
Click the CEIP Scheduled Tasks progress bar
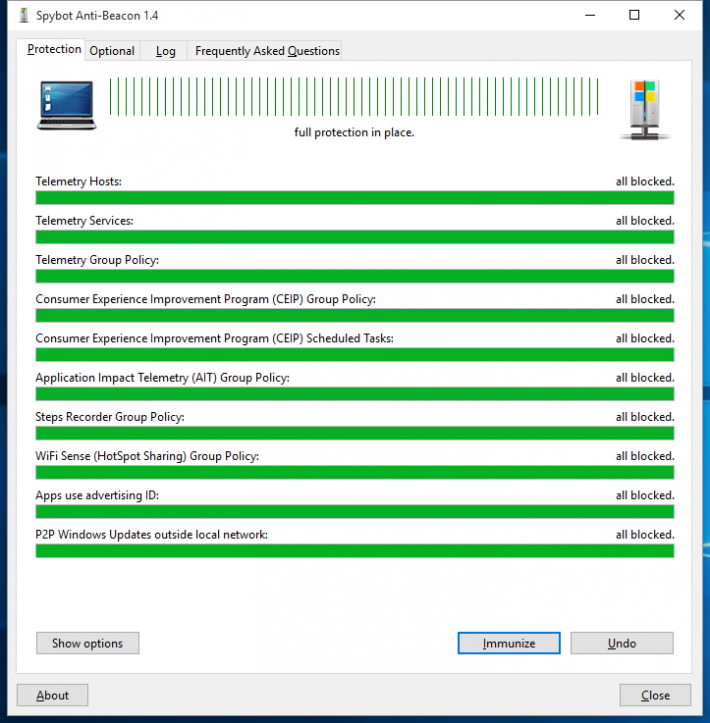coord(355,355)
